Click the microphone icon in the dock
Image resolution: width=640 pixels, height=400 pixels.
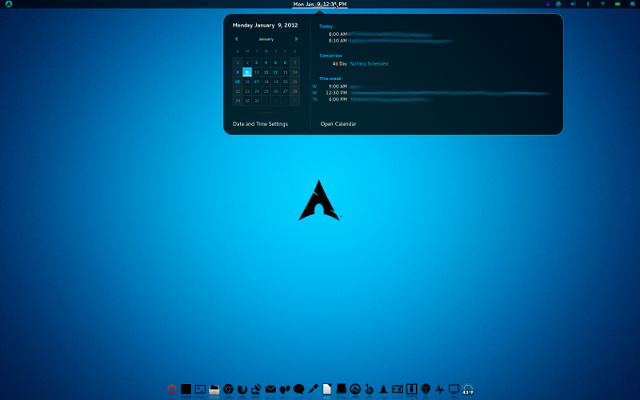tap(313, 389)
